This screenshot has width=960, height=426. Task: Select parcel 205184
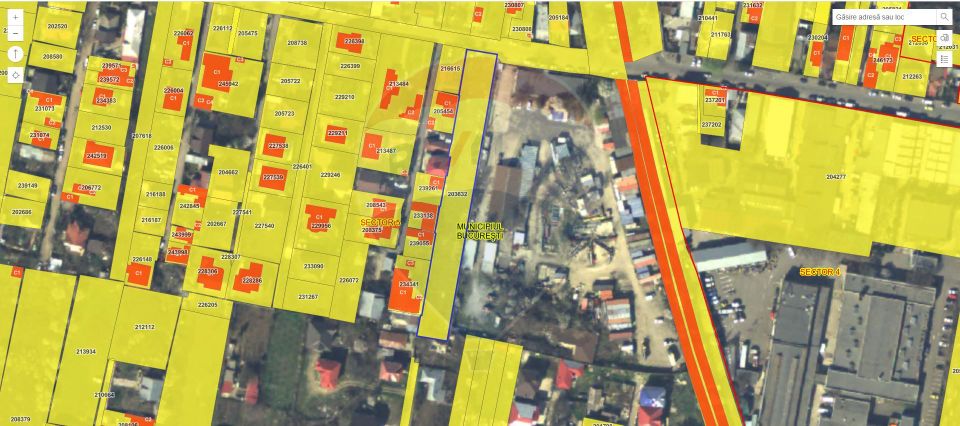[x=558, y=18]
